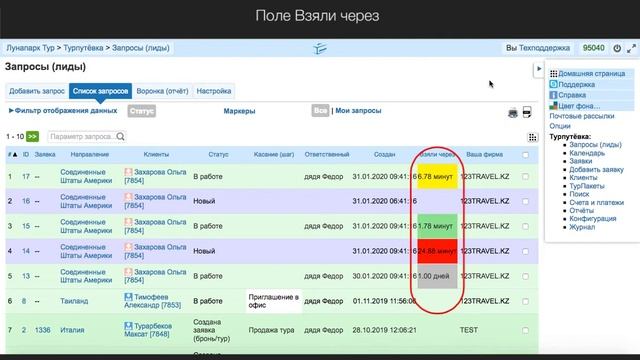Click the printer icon
The height and width of the screenshot is (360, 640).
(513, 113)
